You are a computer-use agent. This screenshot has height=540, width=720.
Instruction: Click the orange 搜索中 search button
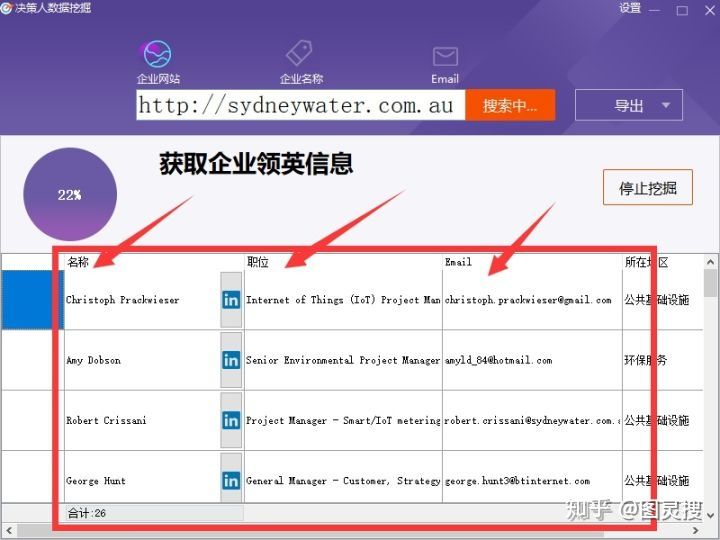coord(510,105)
